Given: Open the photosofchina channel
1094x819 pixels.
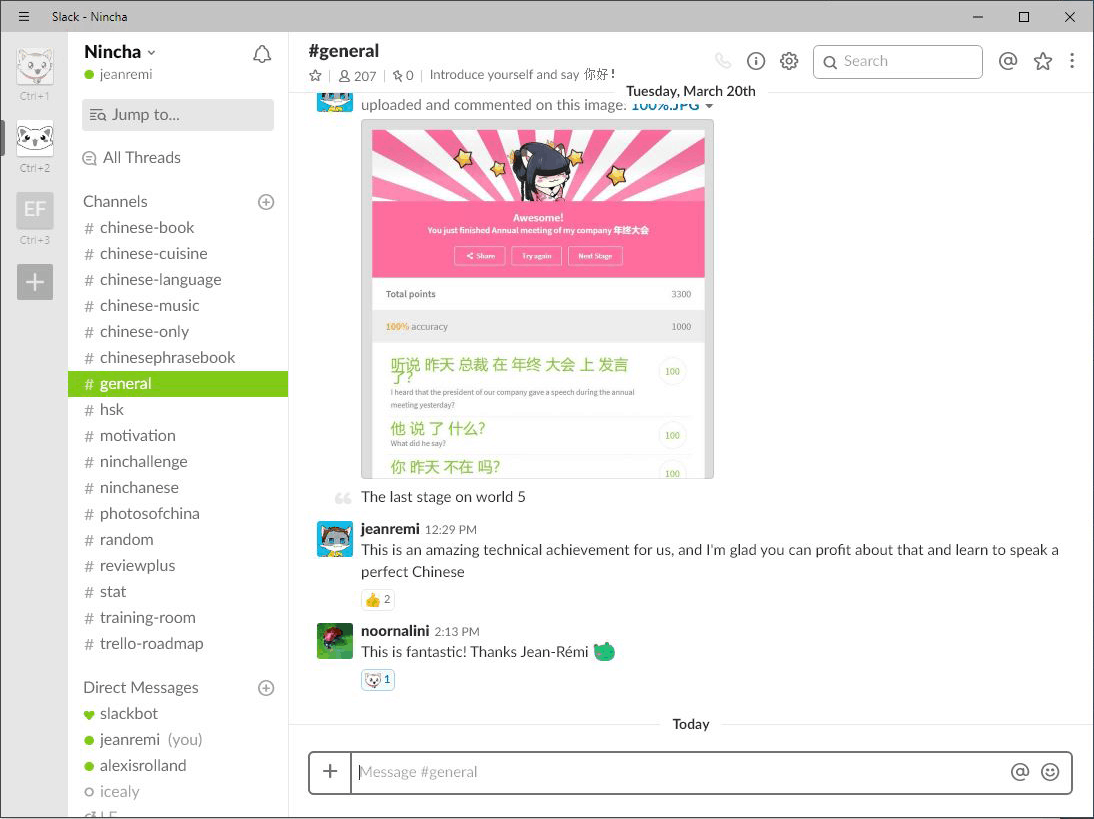Looking at the screenshot, I should [178, 514].
